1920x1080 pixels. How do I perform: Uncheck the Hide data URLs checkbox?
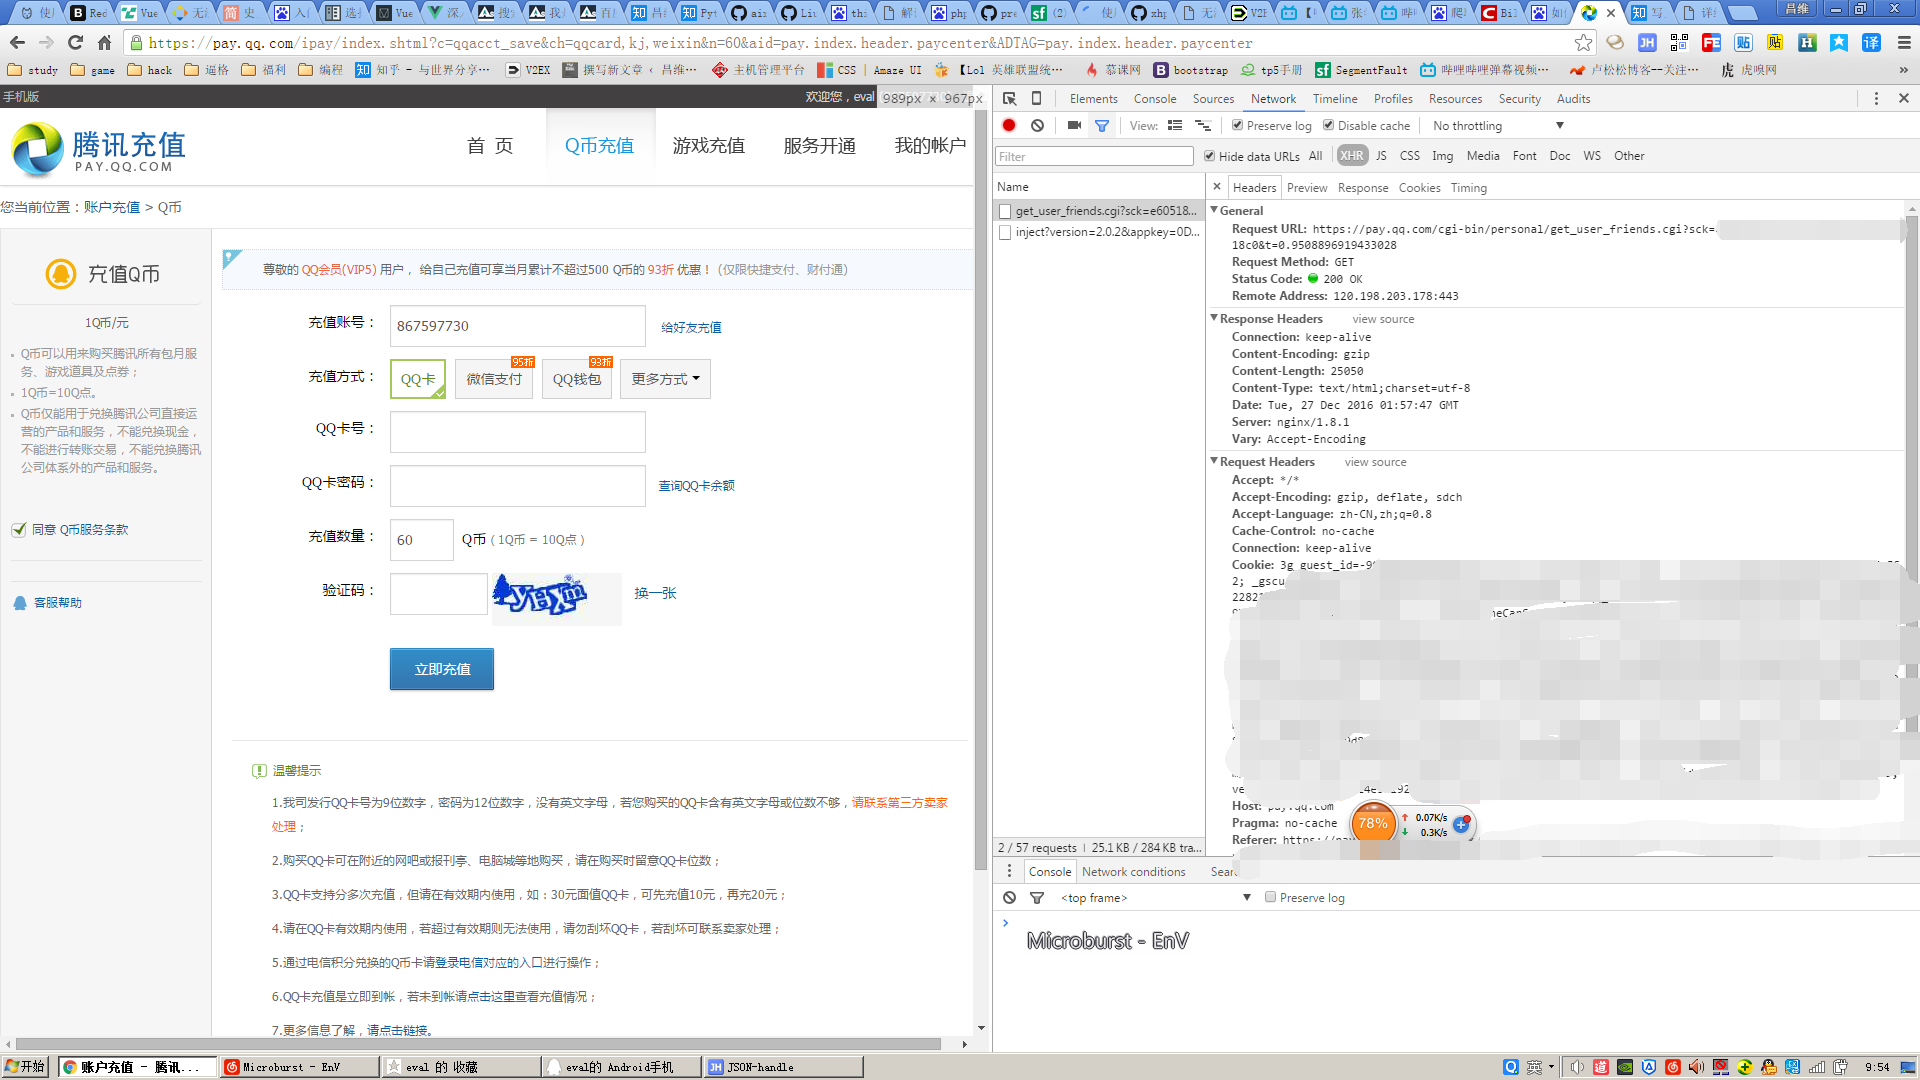tap(1210, 156)
